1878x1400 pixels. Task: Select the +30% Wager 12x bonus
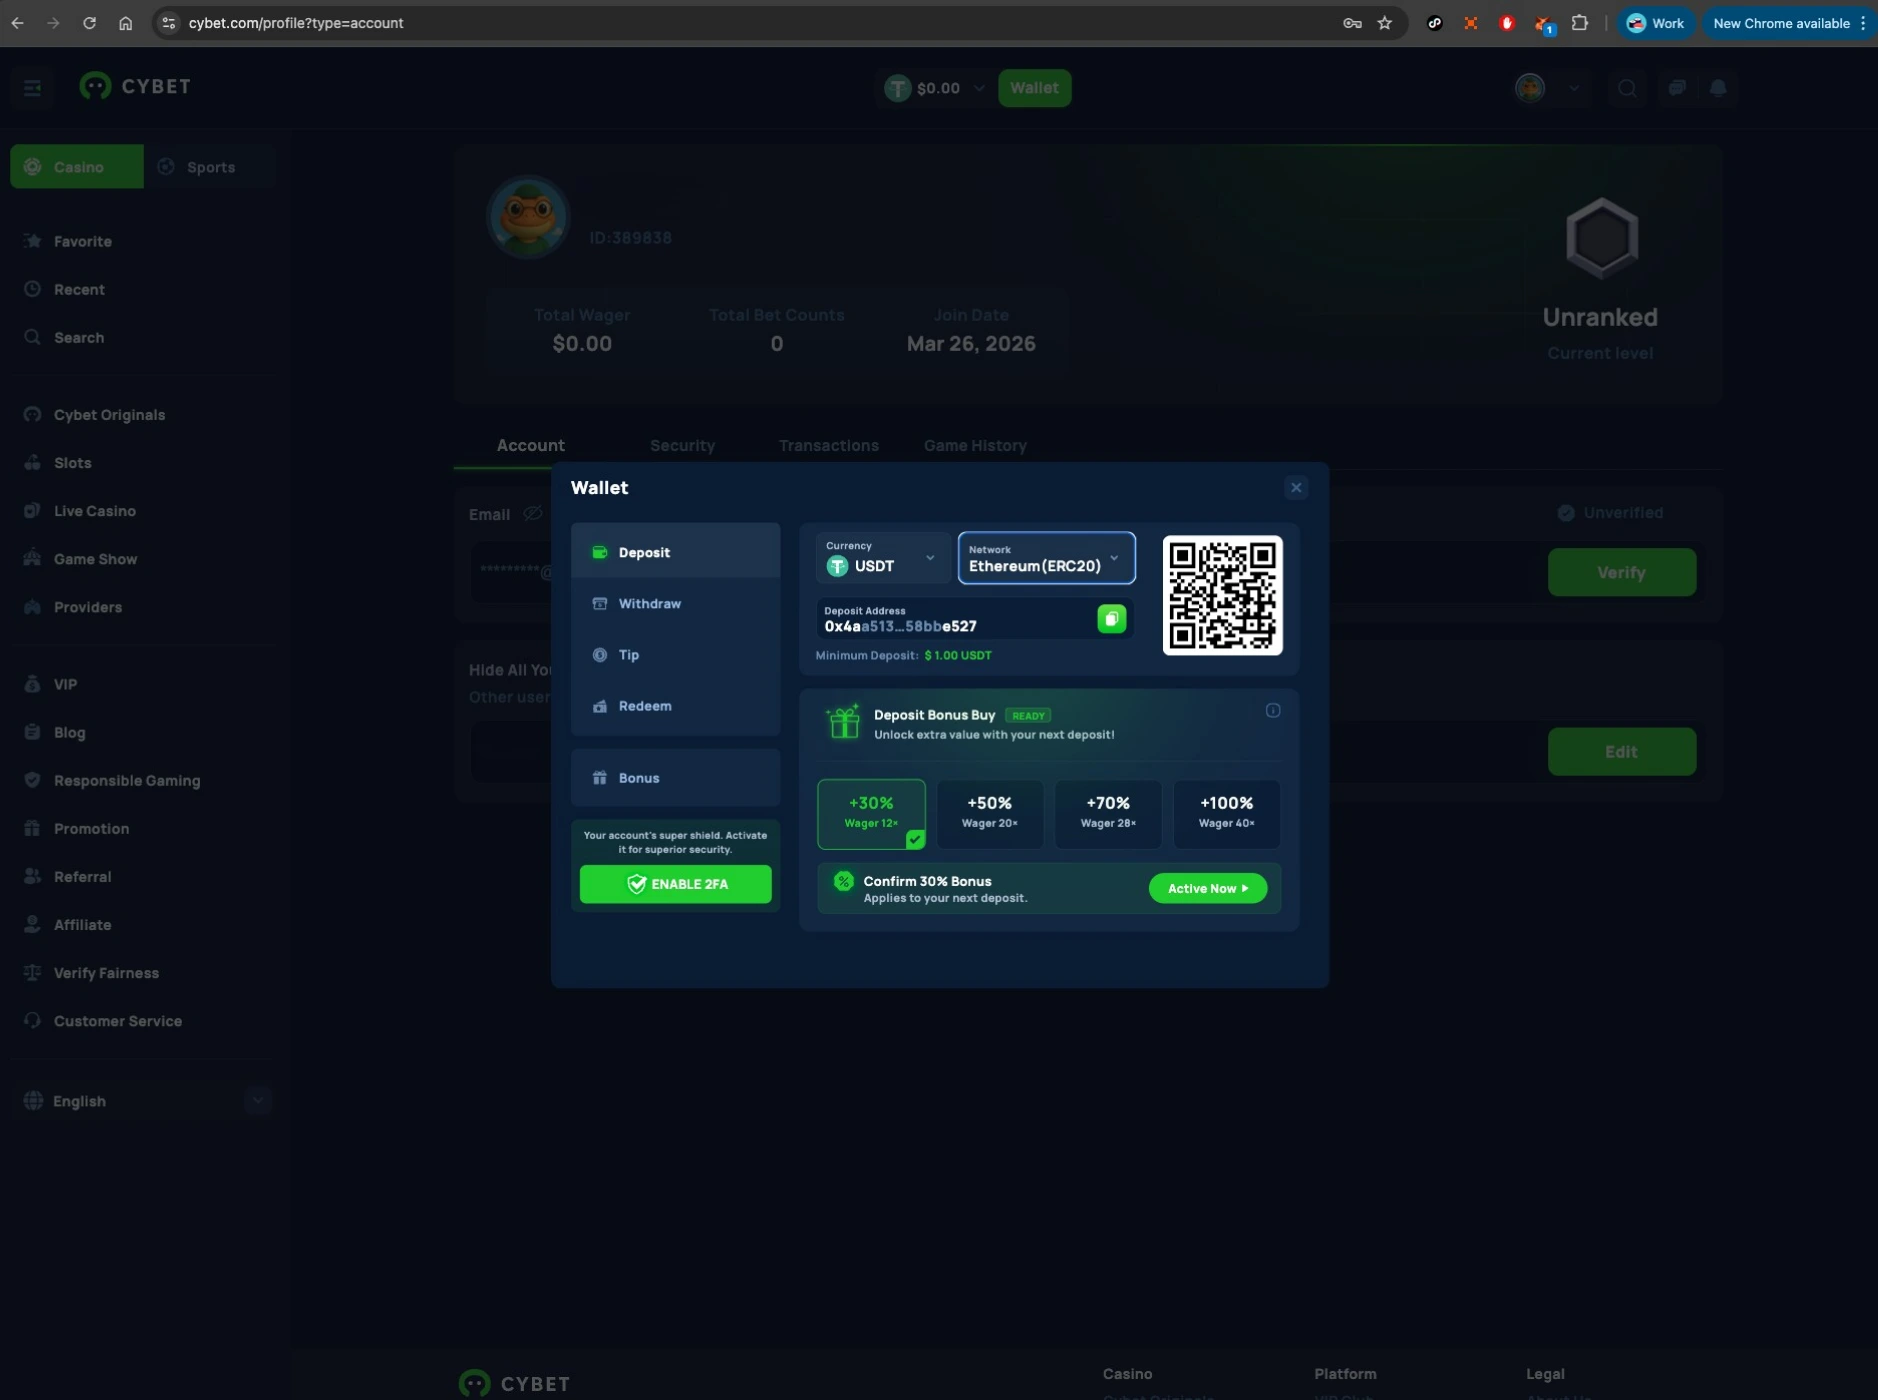point(871,814)
